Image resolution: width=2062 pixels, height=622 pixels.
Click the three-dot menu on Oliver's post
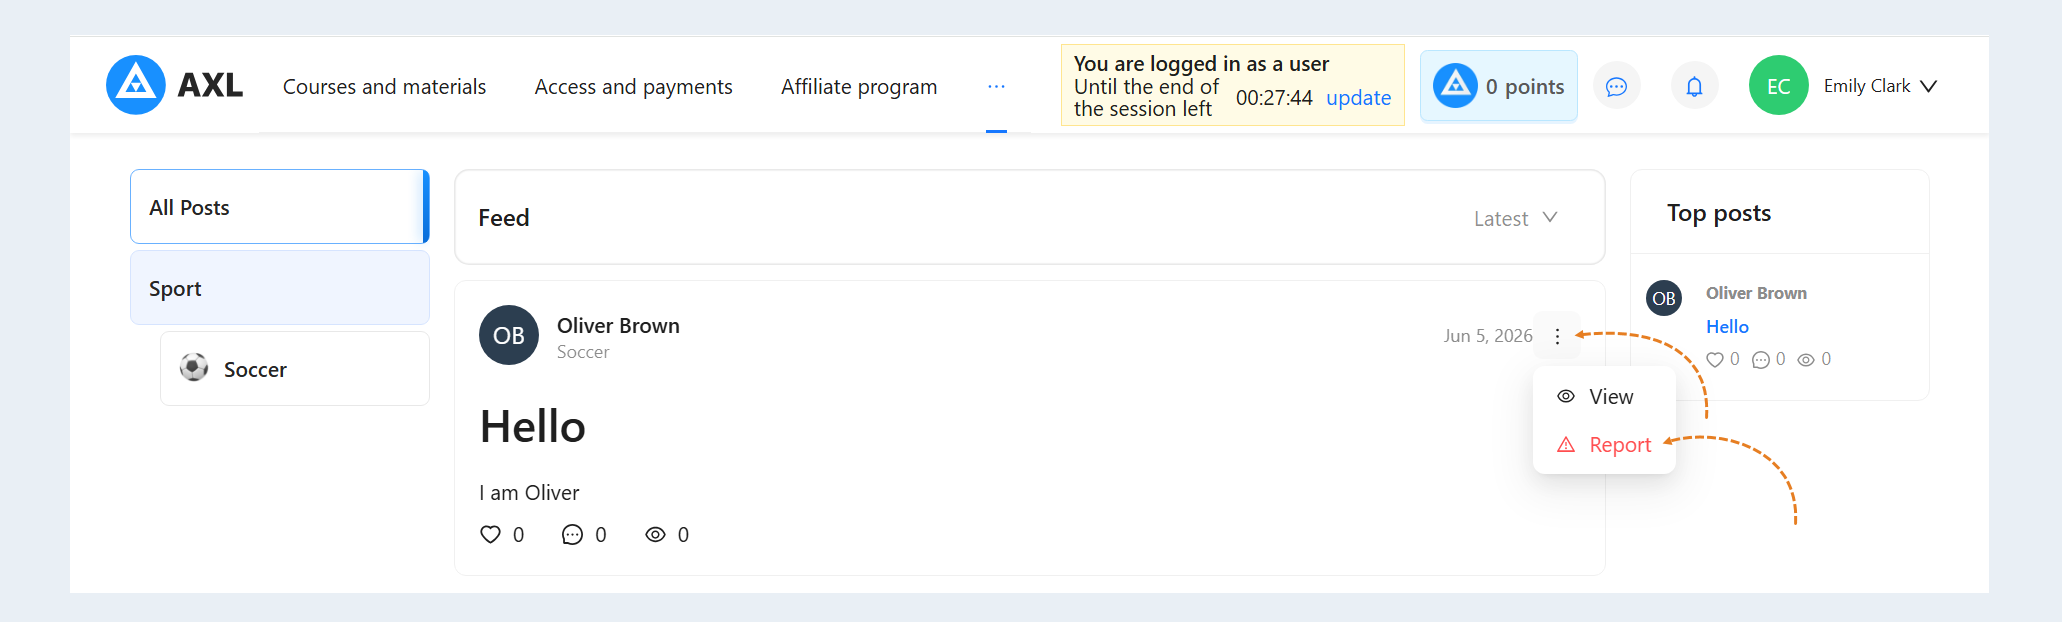click(x=1557, y=336)
